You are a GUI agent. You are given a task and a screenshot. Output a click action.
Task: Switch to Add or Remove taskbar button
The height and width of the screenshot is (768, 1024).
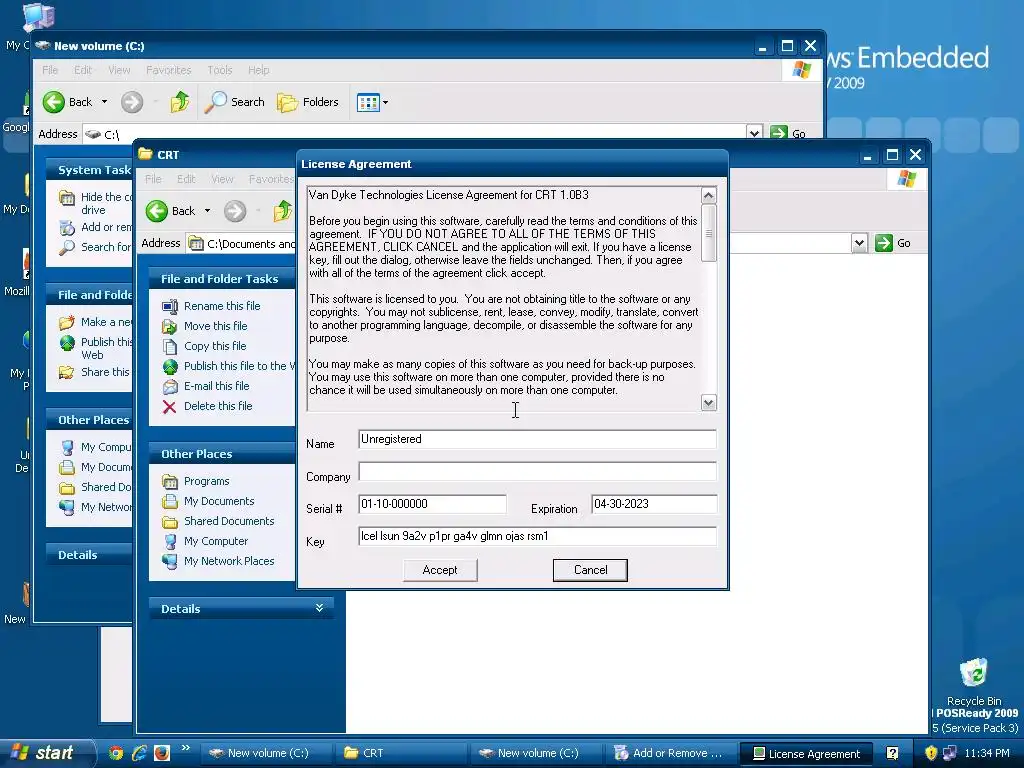(x=669, y=753)
